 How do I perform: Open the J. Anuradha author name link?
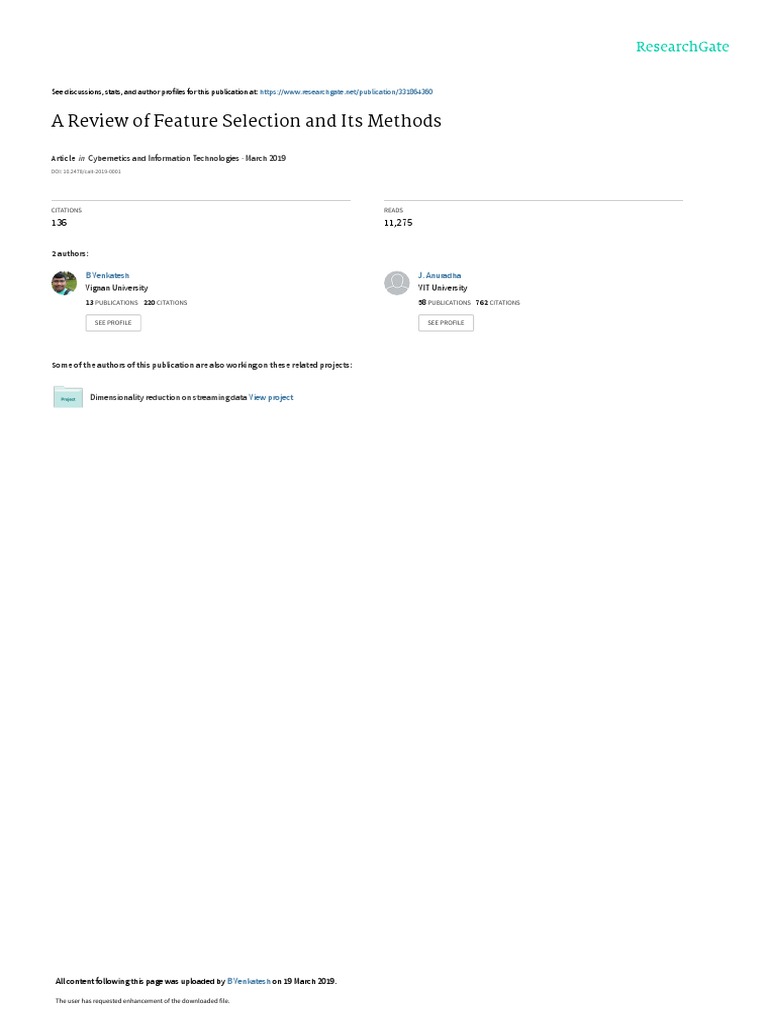coord(440,276)
